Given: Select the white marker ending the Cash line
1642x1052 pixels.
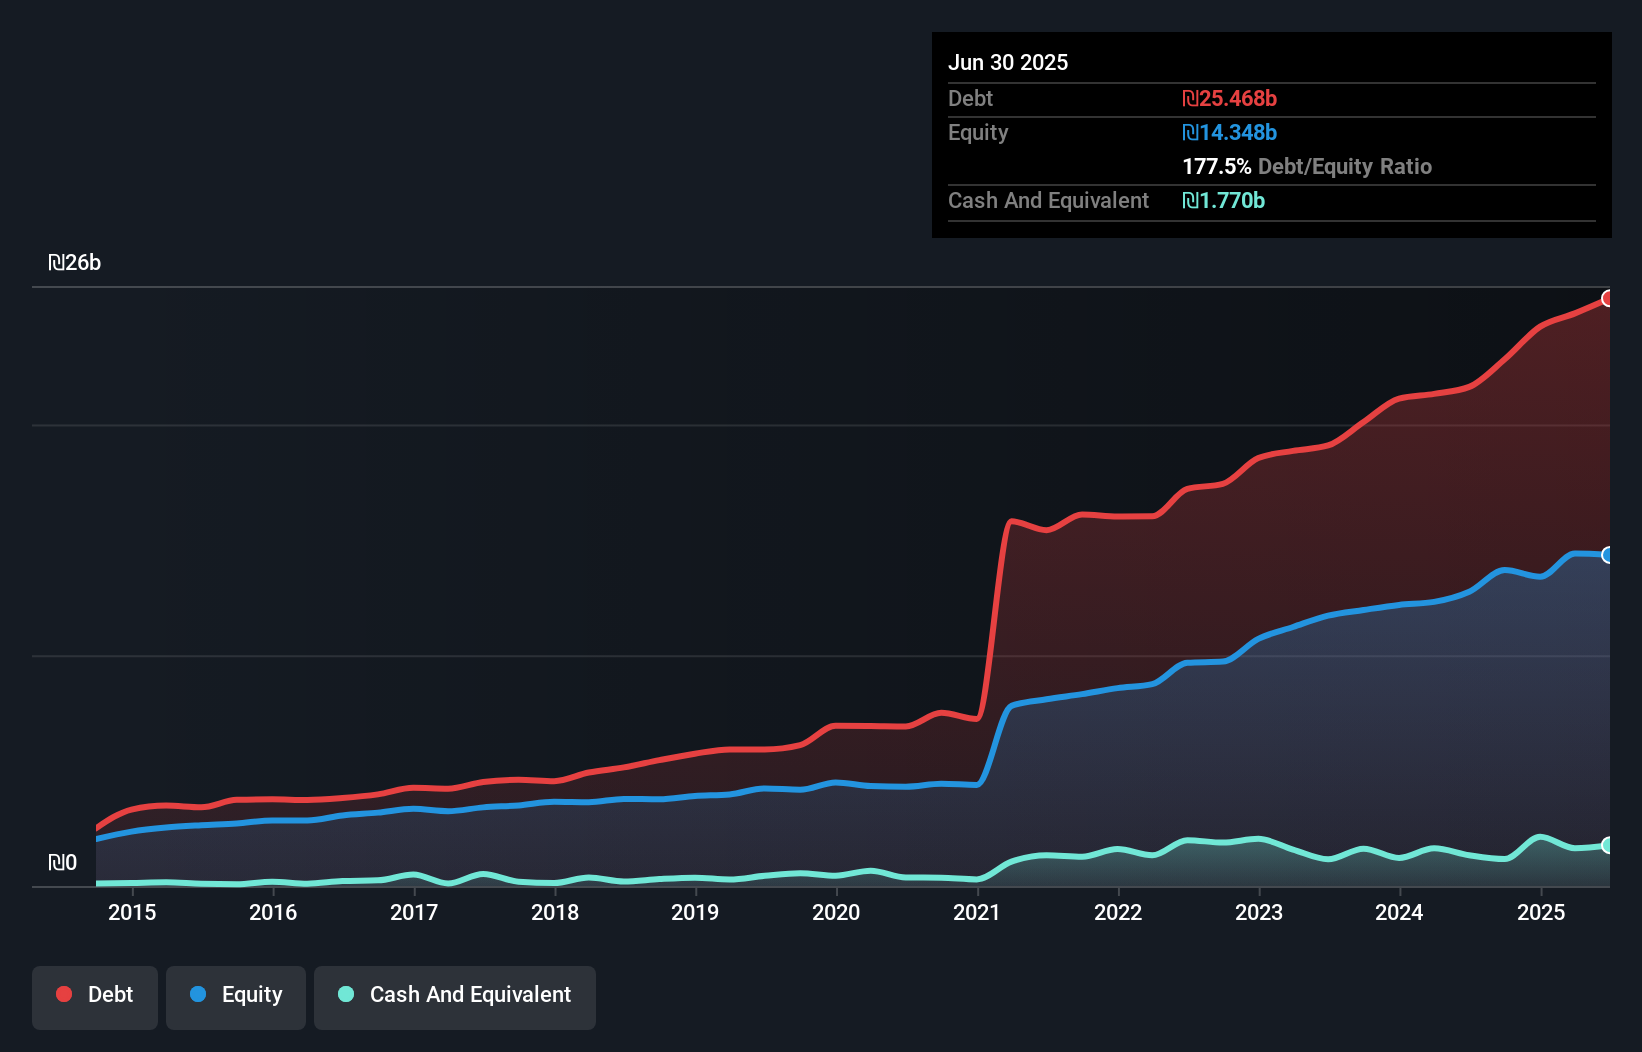Looking at the screenshot, I should 1608,845.
